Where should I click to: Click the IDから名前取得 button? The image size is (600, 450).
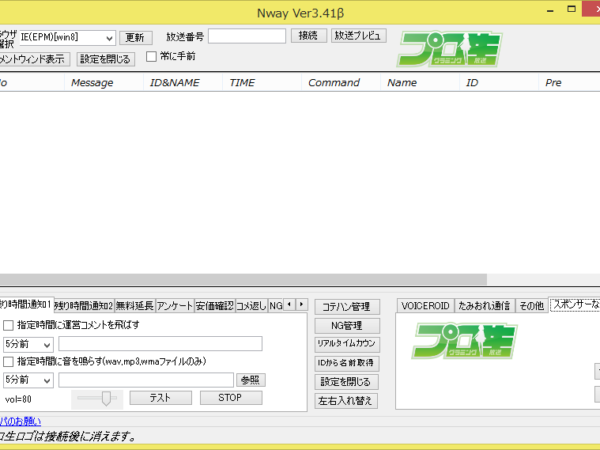pos(347,363)
